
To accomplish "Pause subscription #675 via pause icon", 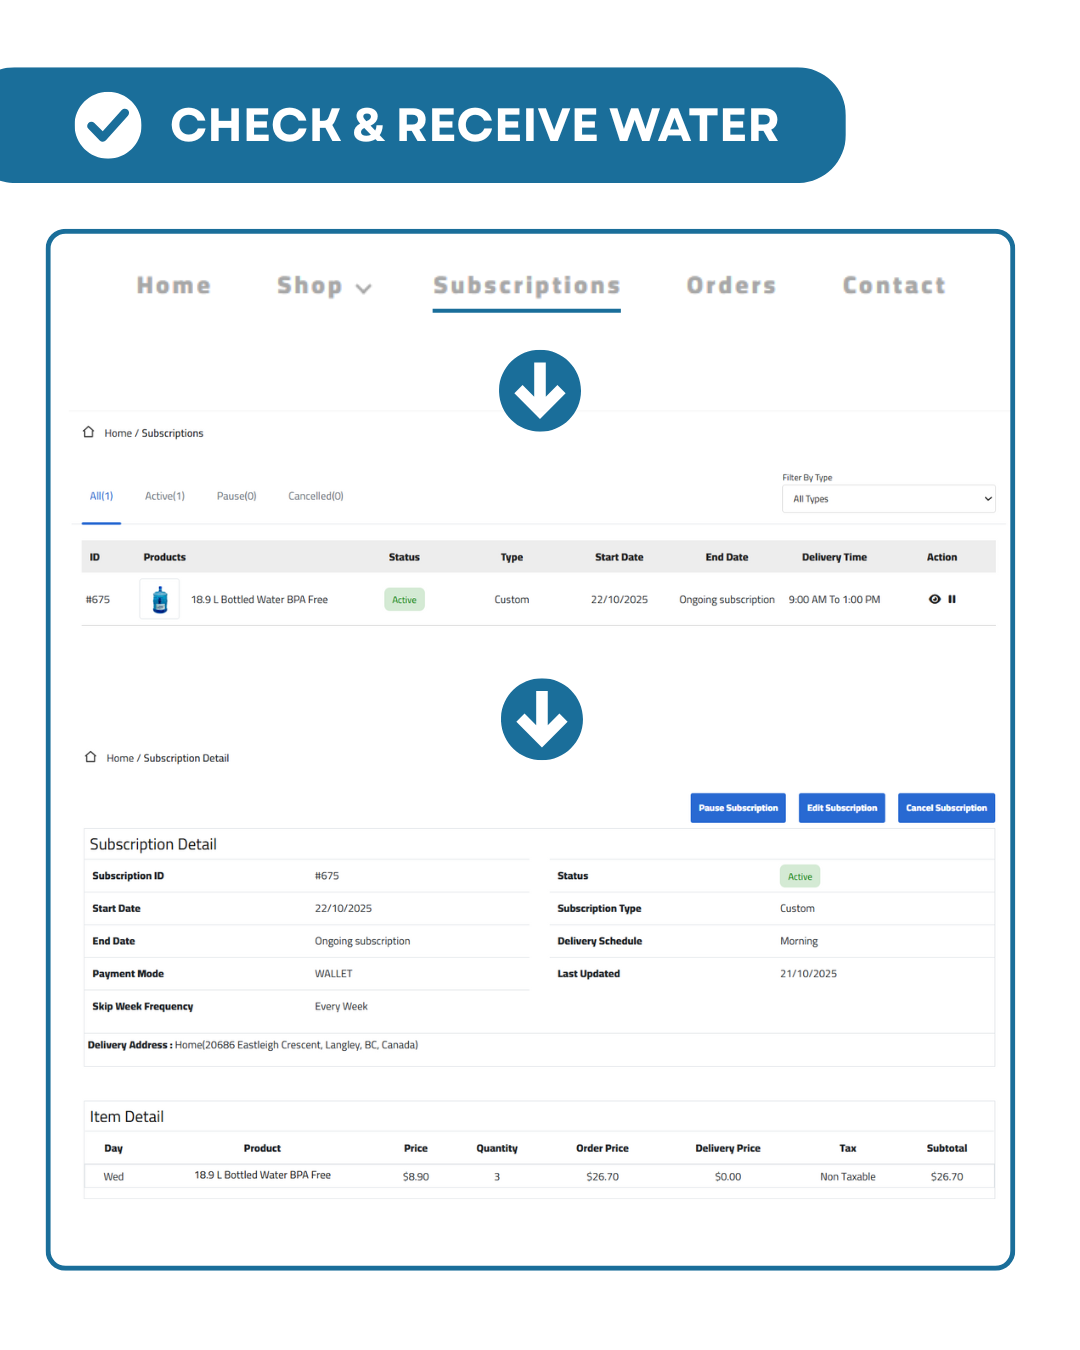I will click(952, 599).
